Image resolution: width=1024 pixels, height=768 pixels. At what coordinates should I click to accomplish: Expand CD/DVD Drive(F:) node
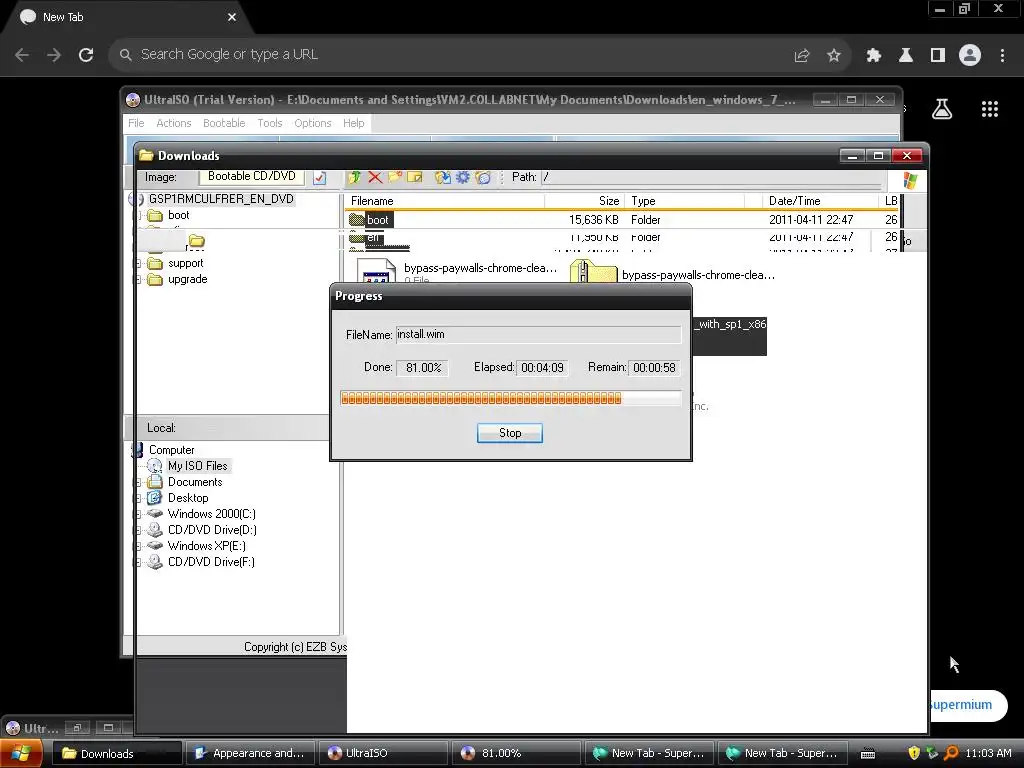(138, 562)
